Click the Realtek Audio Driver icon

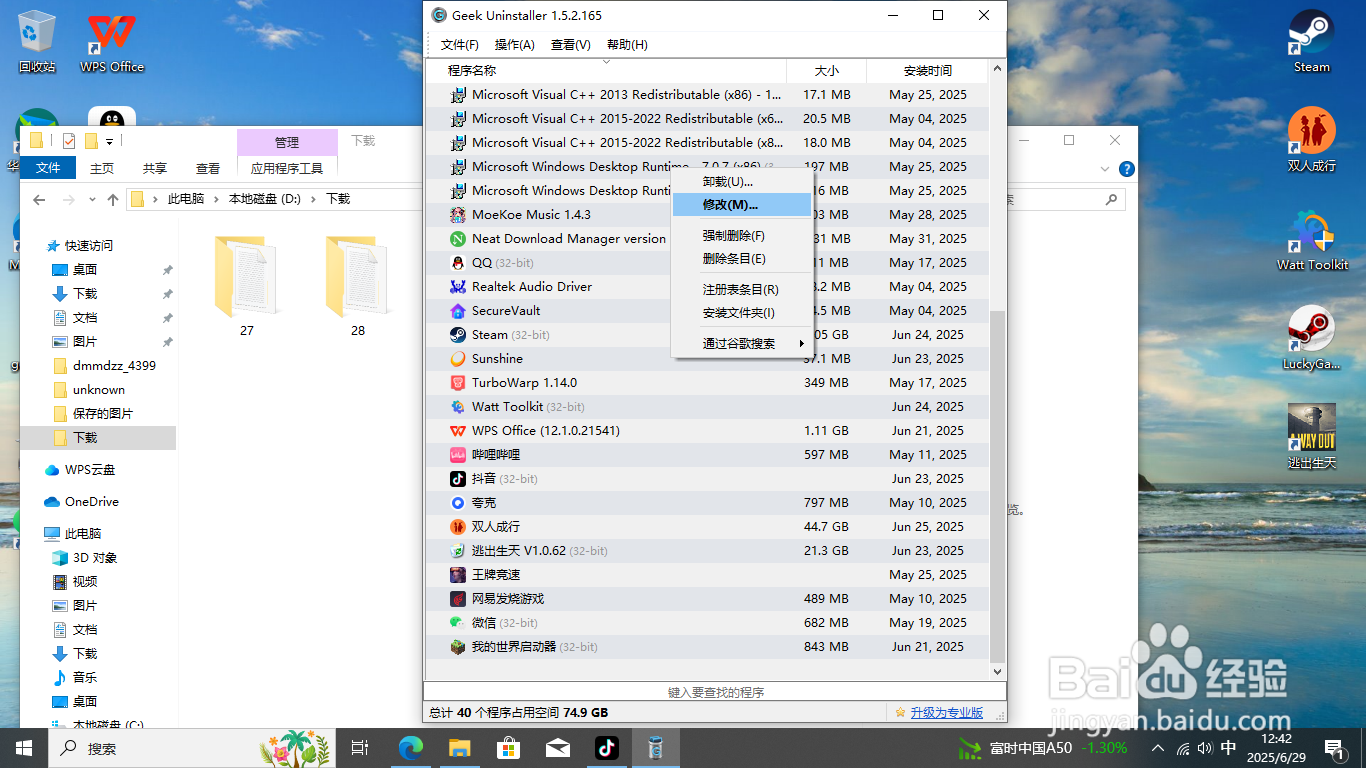(457, 287)
